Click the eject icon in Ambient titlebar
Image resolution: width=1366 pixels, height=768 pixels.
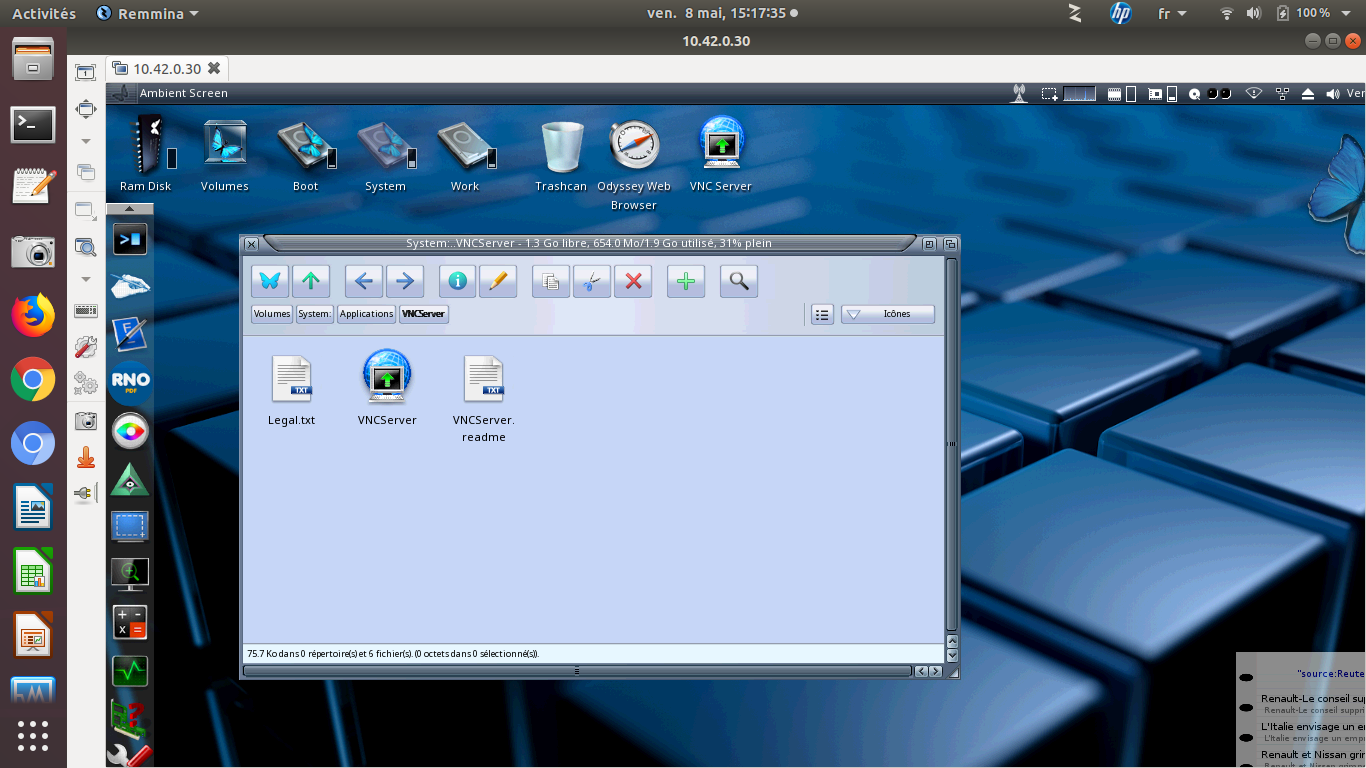pyautogui.click(x=1308, y=93)
